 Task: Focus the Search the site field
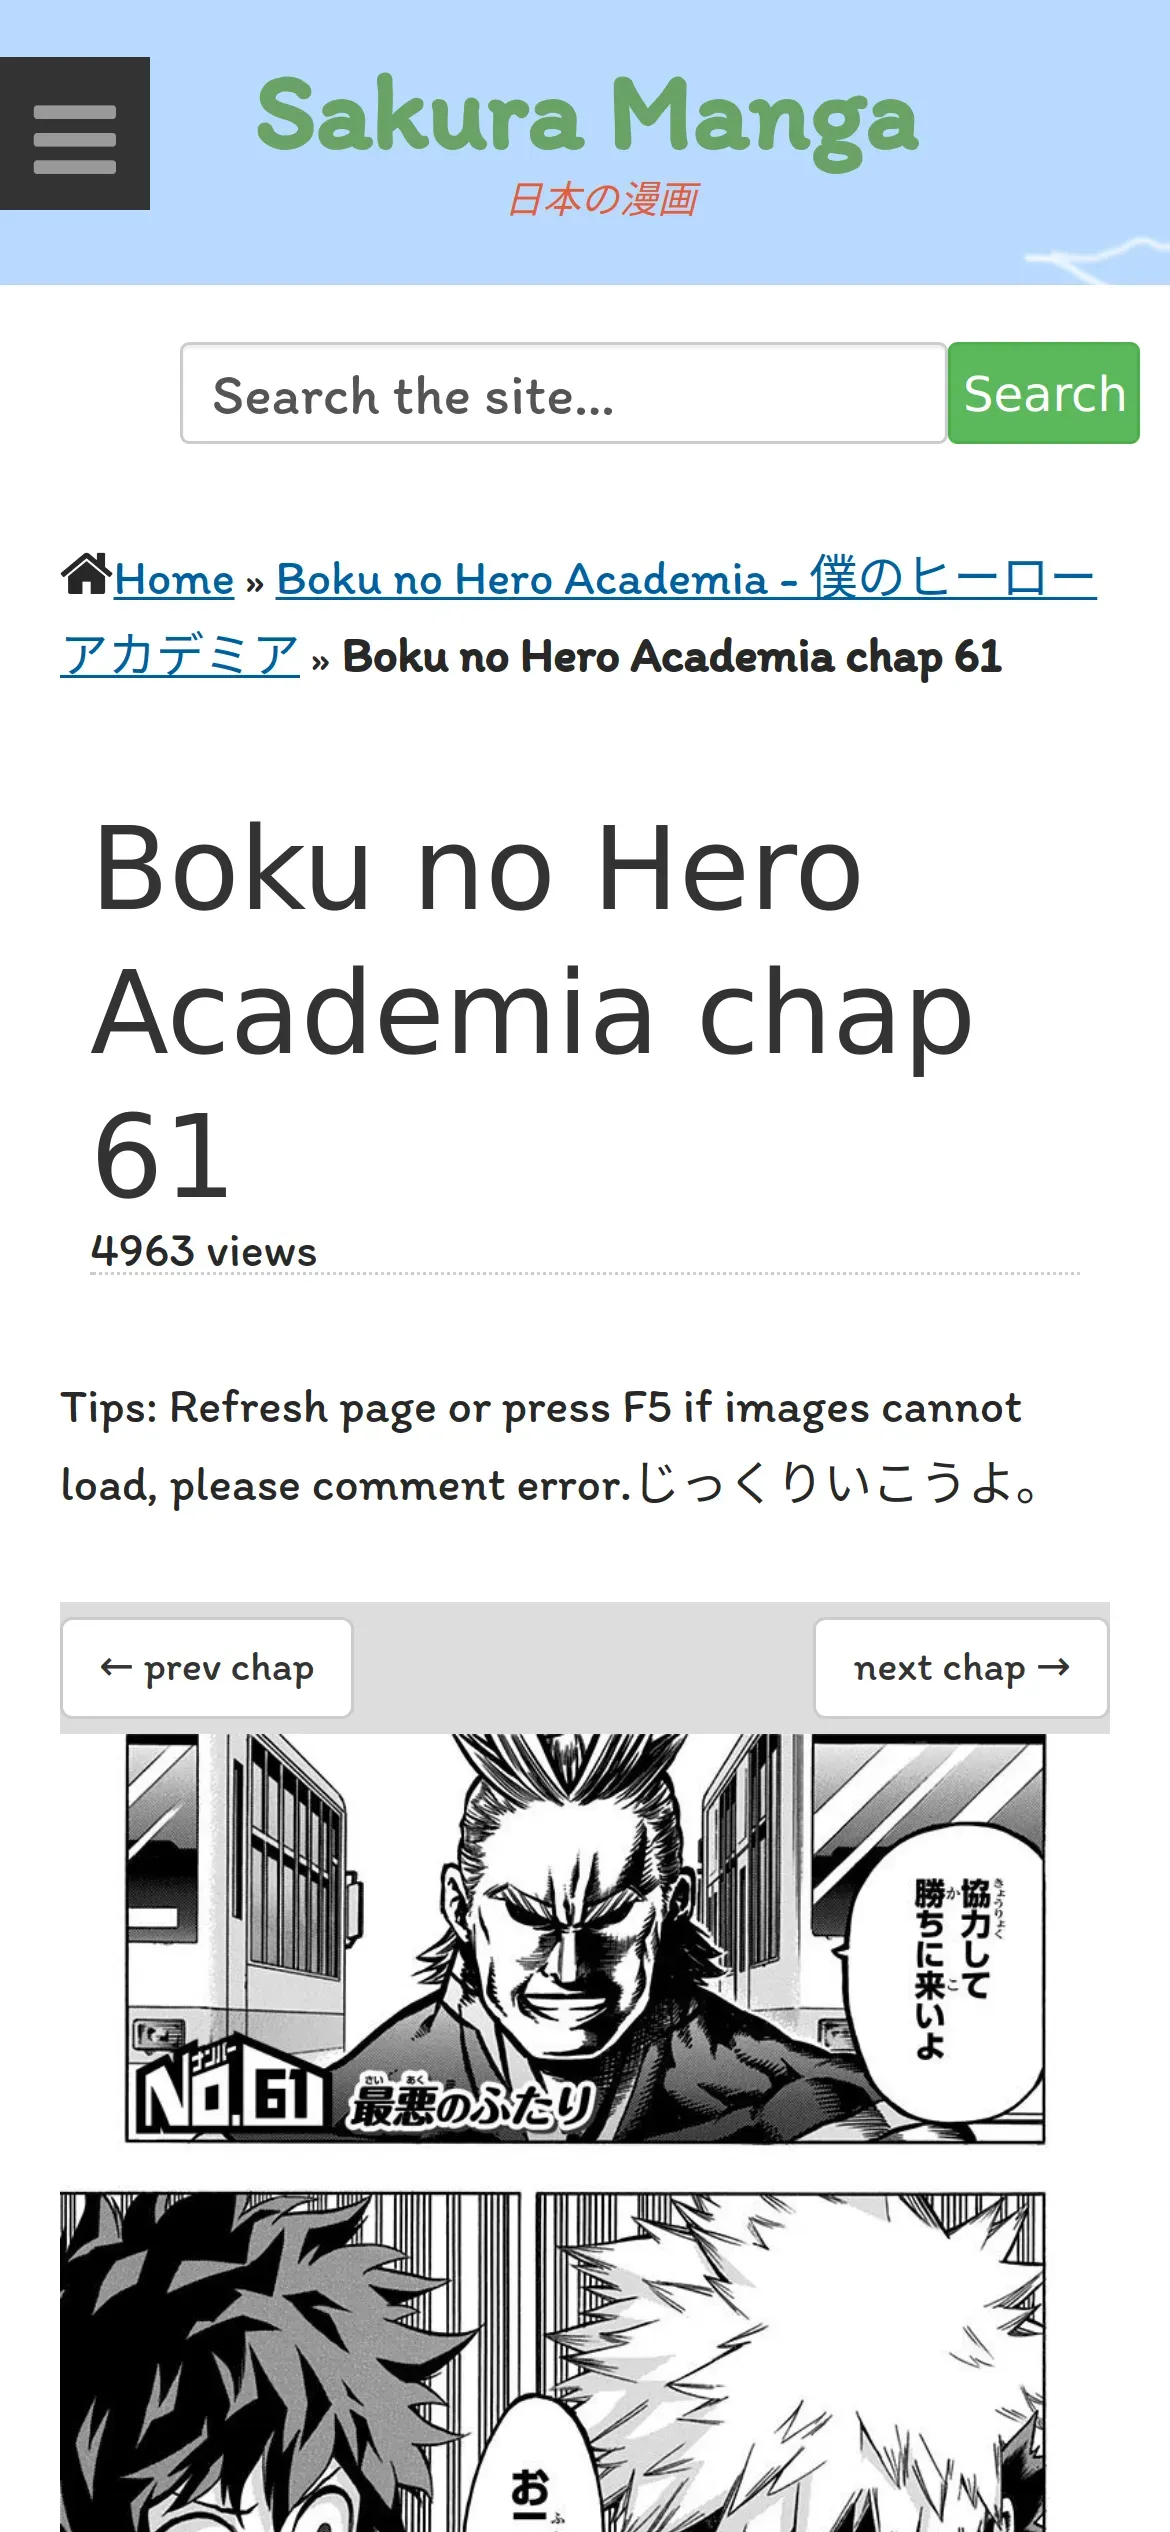coord(563,394)
